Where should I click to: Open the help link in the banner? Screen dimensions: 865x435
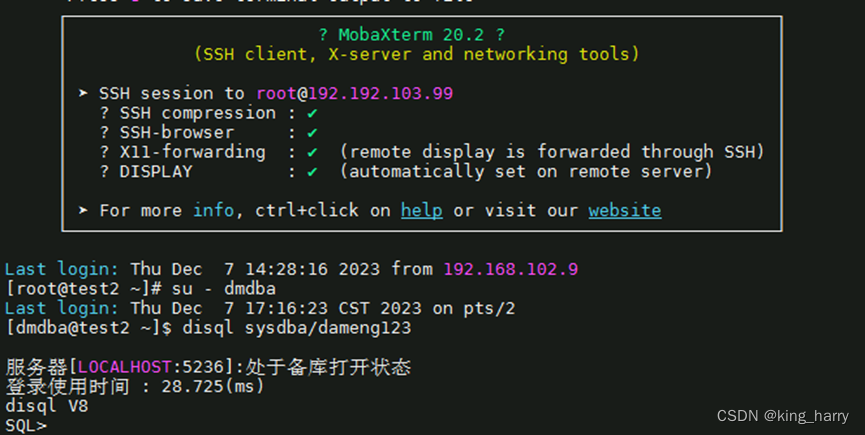click(x=421, y=210)
